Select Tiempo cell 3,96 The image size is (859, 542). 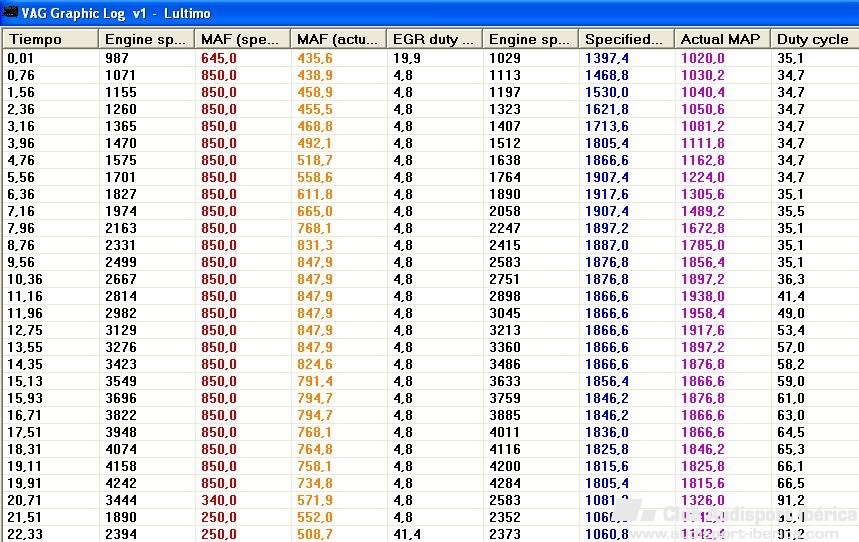21,143
